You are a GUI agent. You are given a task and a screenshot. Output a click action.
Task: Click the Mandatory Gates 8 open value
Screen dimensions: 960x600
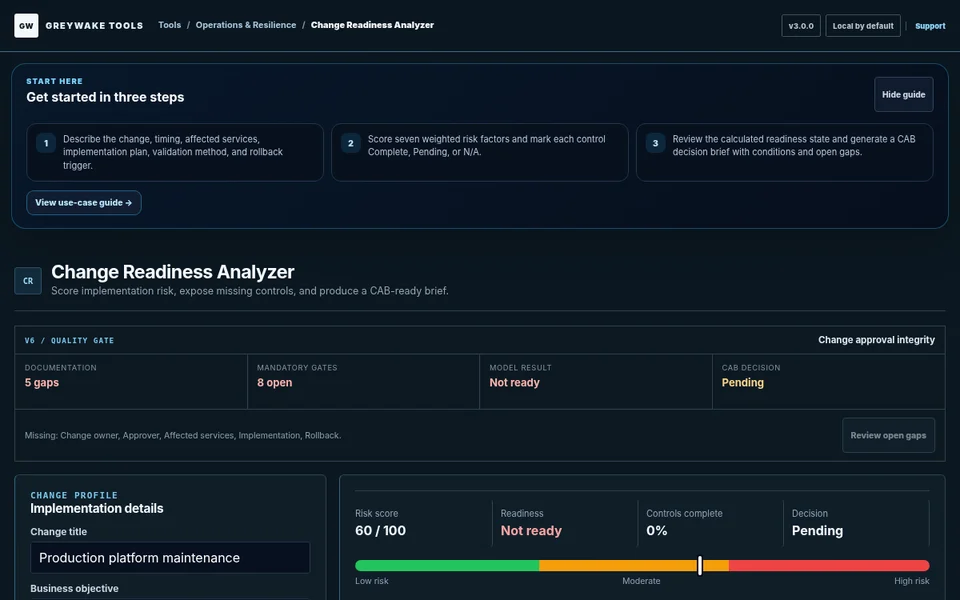click(274, 383)
